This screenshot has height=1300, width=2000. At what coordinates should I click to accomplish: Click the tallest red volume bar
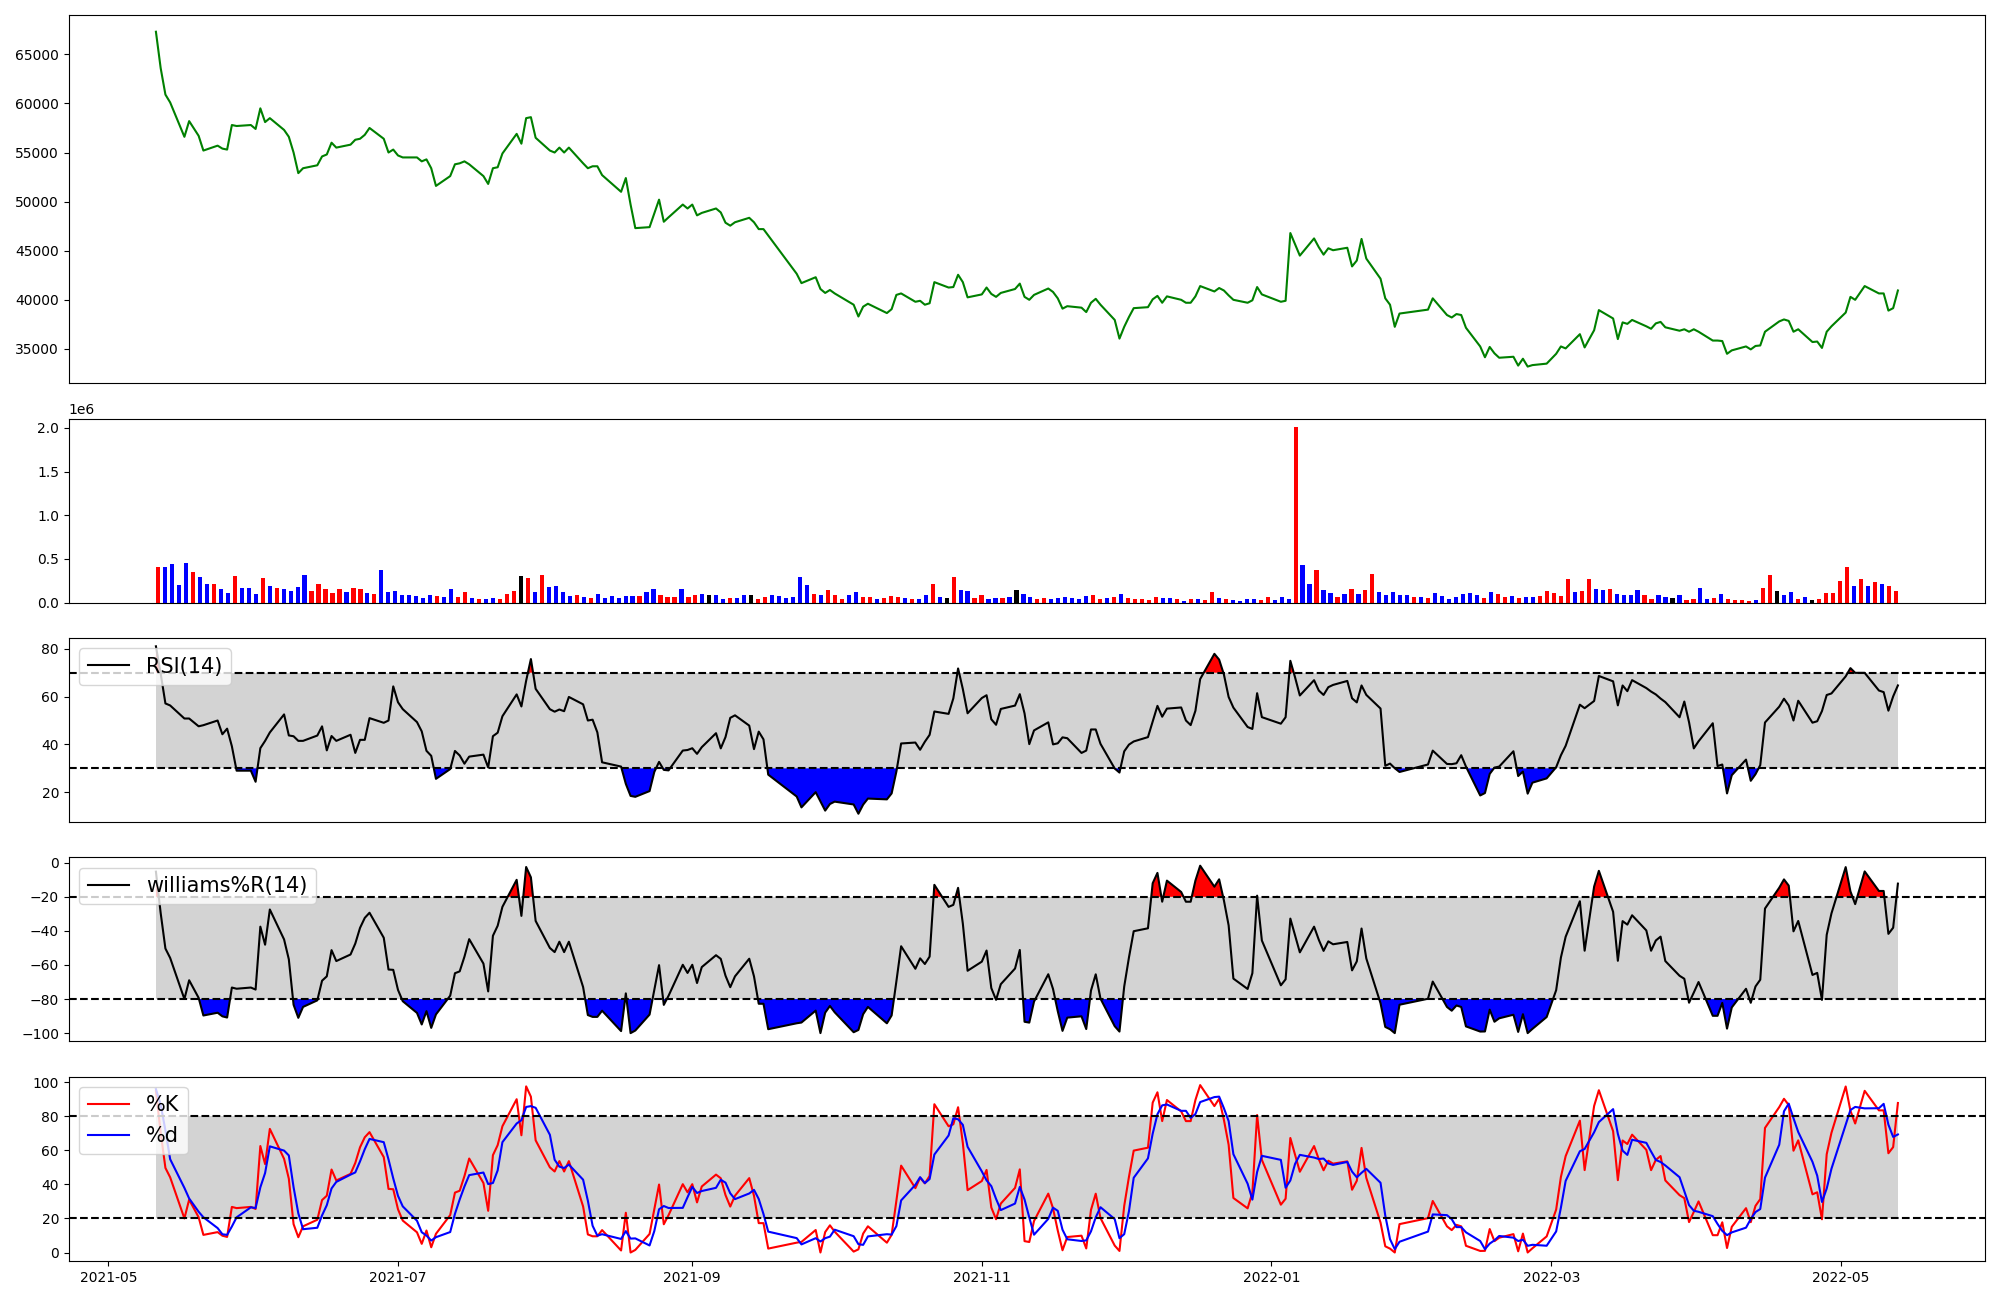(x=1296, y=515)
